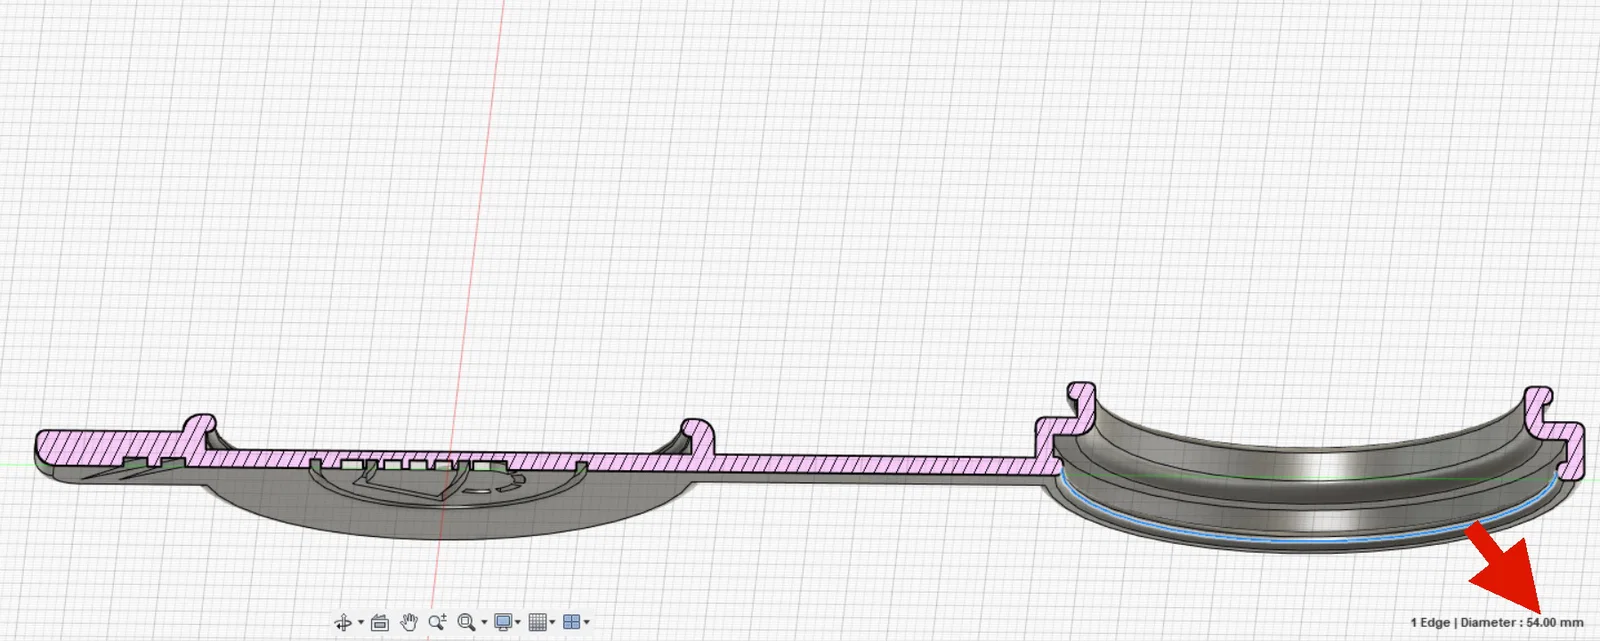Activate the Look At tool
This screenshot has height=641, width=1600.
pyautogui.click(x=380, y=622)
